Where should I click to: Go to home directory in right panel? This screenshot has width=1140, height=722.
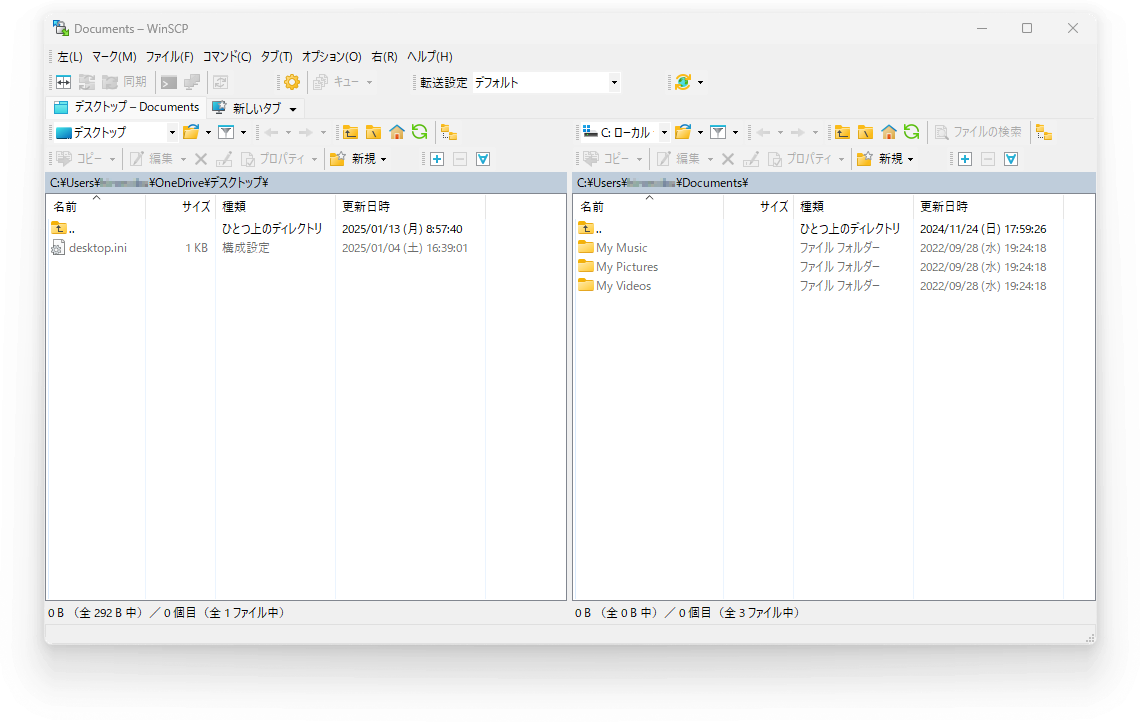[x=889, y=132]
